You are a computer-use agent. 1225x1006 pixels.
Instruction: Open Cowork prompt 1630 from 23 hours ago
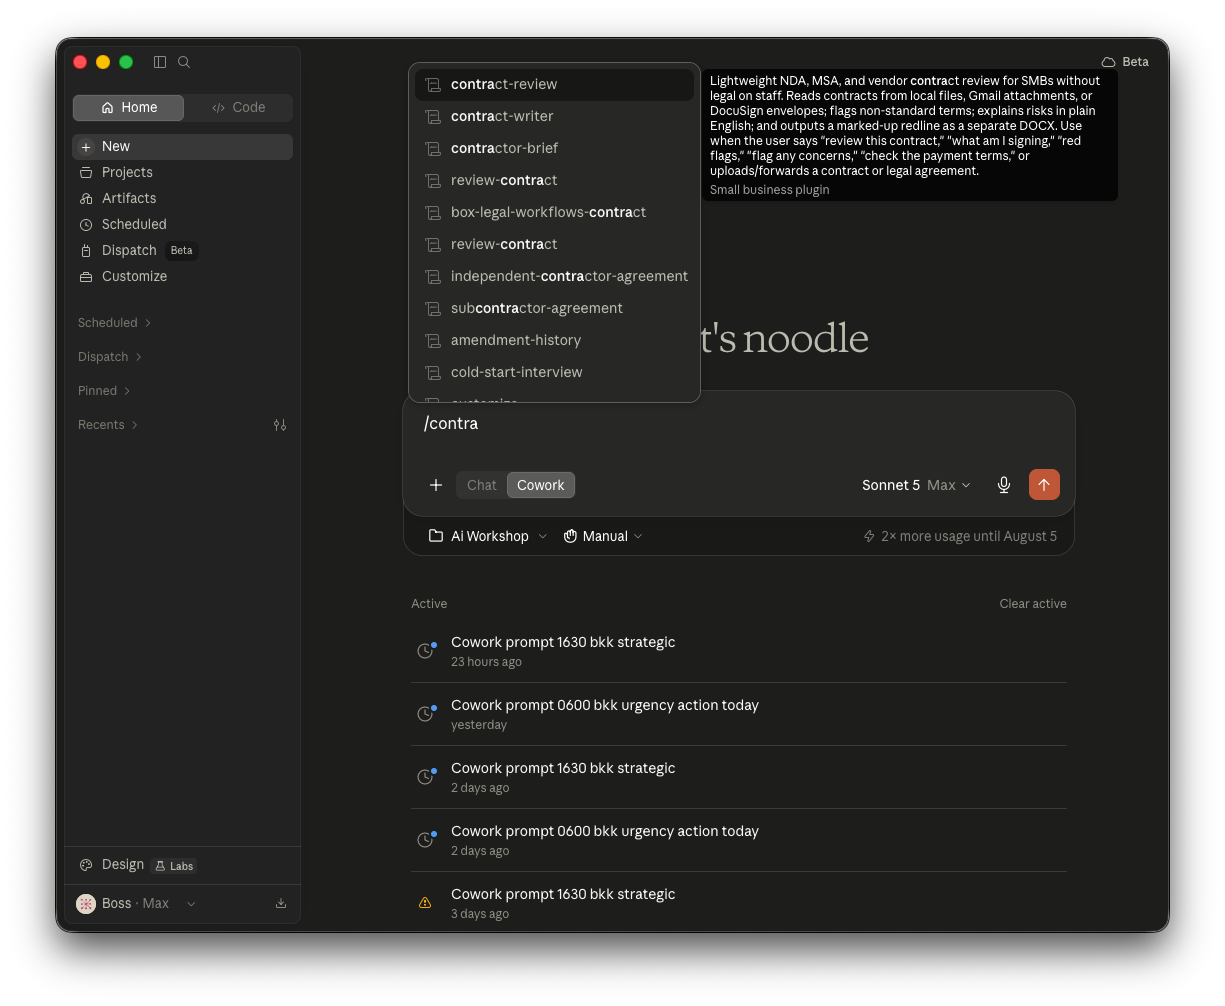tap(739, 651)
